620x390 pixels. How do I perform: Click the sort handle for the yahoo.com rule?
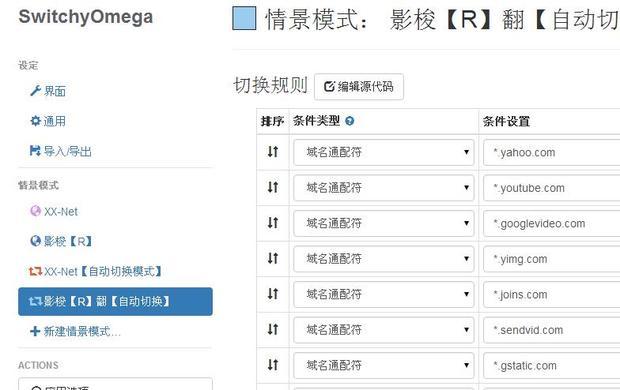[x=273, y=151]
